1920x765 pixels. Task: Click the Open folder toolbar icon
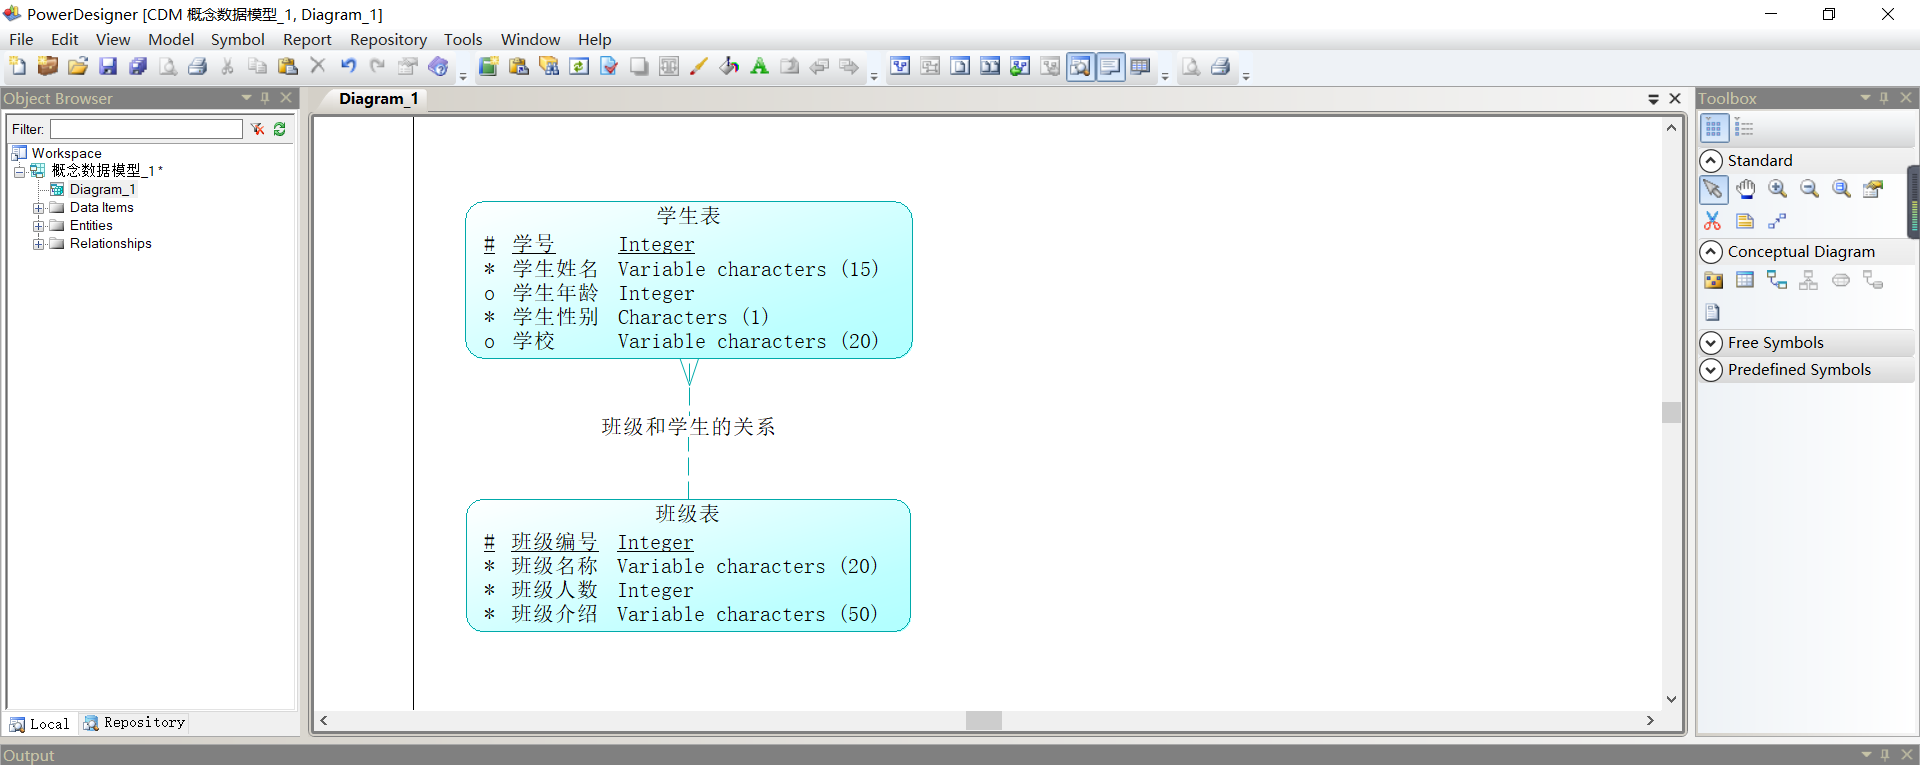(78, 67)
